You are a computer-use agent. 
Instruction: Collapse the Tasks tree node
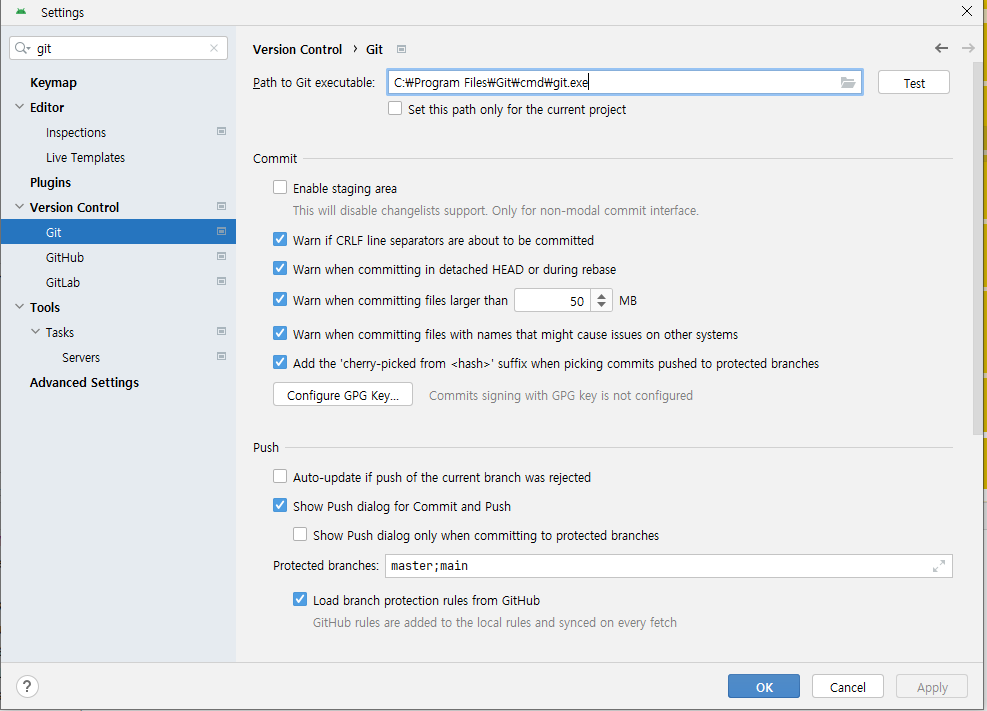[36, 332]
